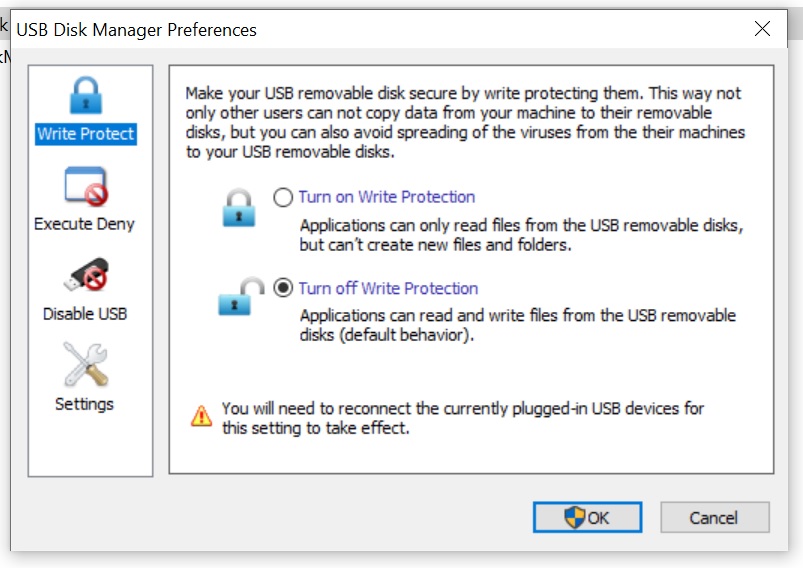This screenshot has width=803, height=568.
Task: Click the Turn on Write Protection label text
Action: point(387,197)
